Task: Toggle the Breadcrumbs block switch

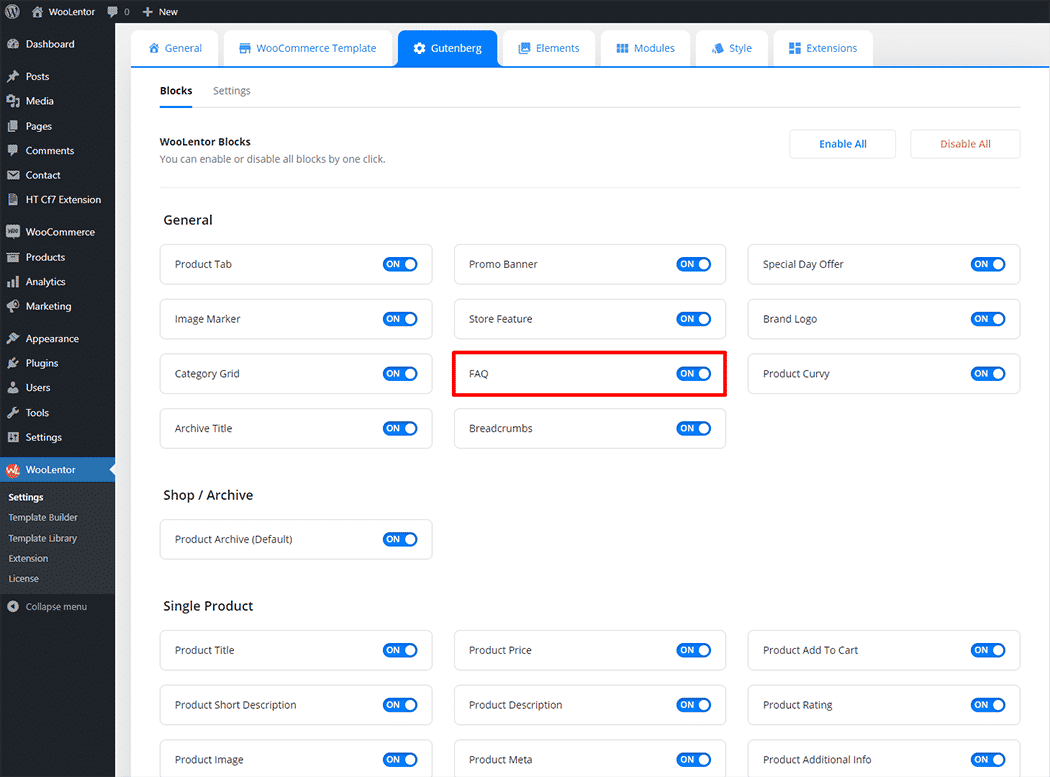Action: point(694,429)
